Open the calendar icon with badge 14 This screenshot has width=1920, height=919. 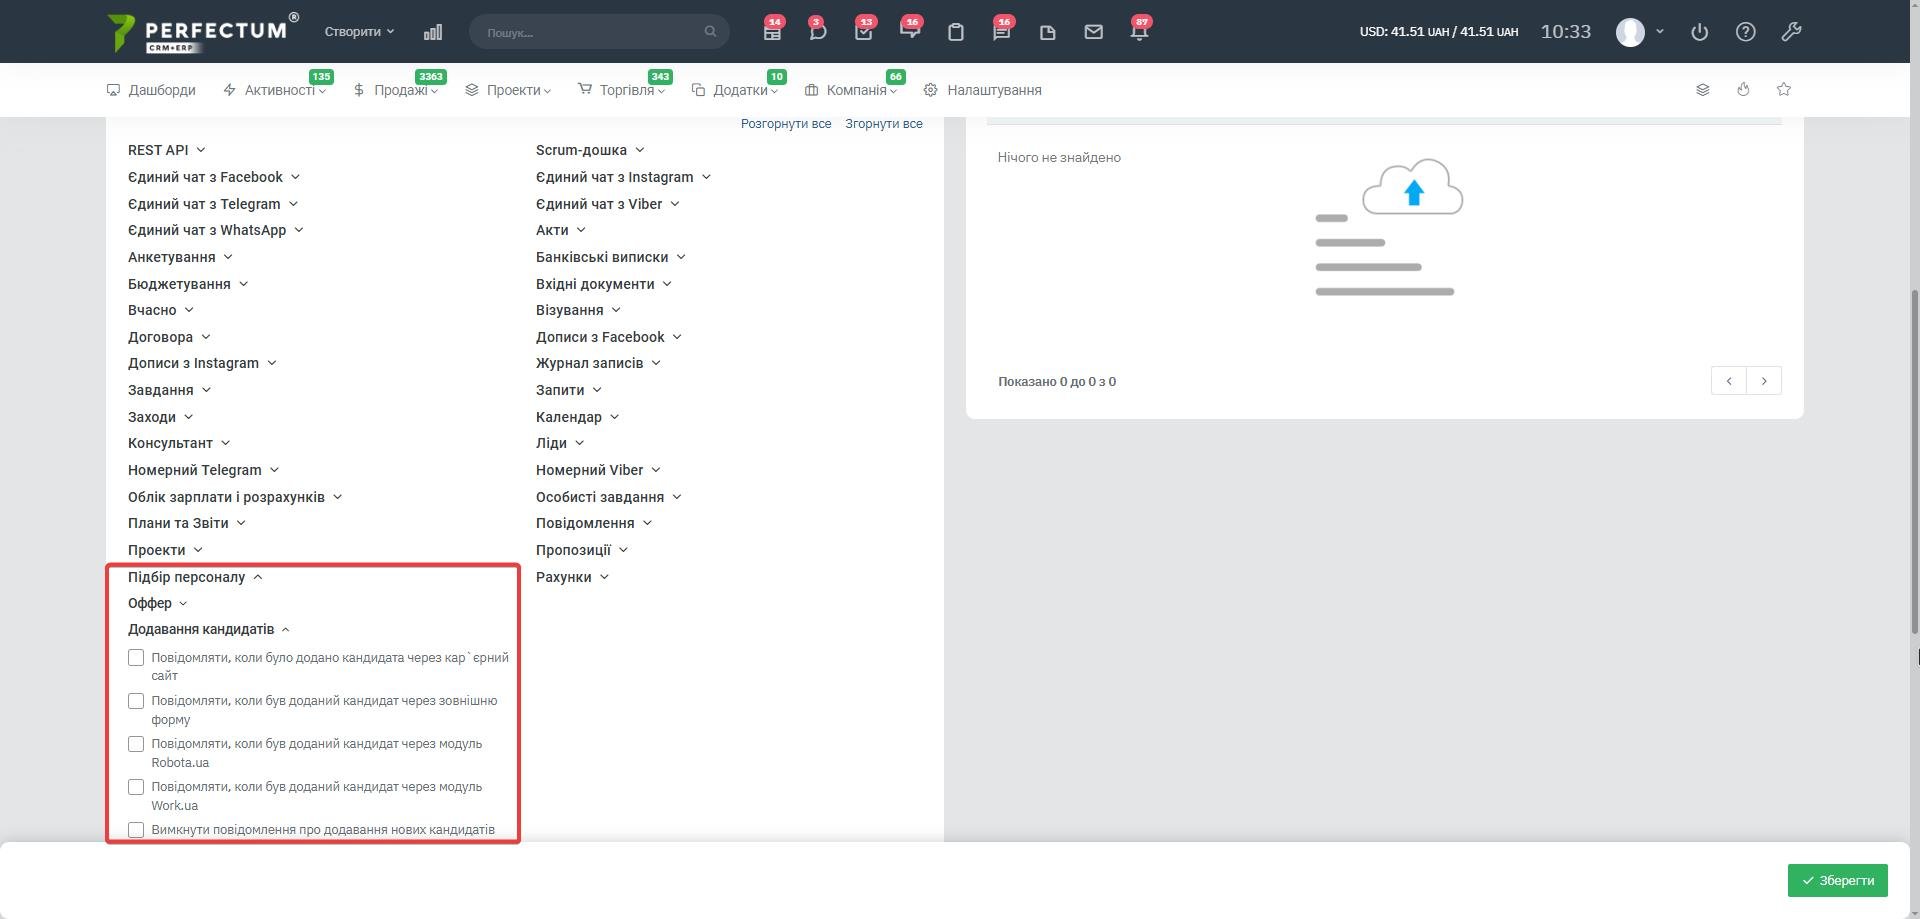pyautogui.click(x=772, y=32)
